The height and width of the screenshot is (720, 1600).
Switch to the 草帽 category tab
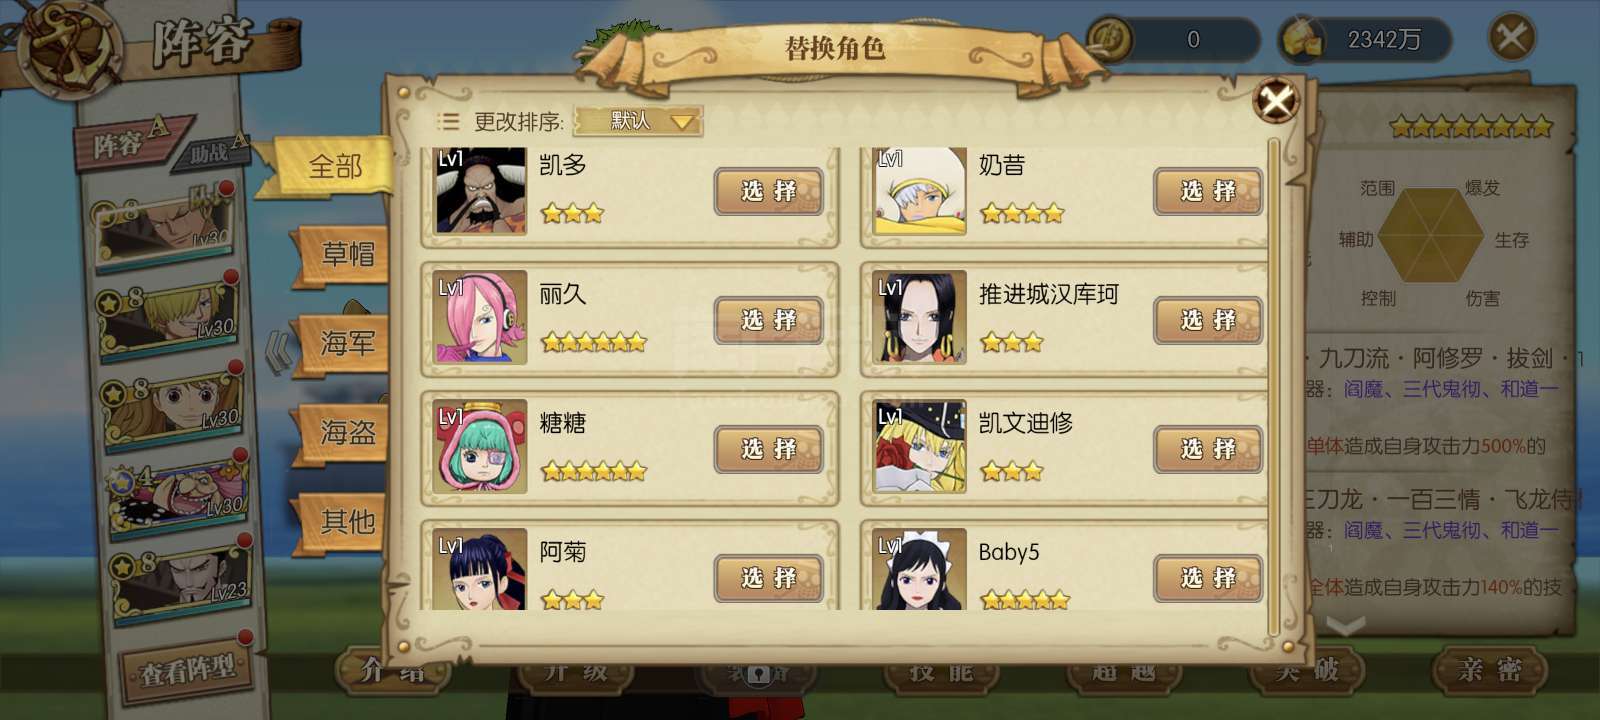point(343,254)
